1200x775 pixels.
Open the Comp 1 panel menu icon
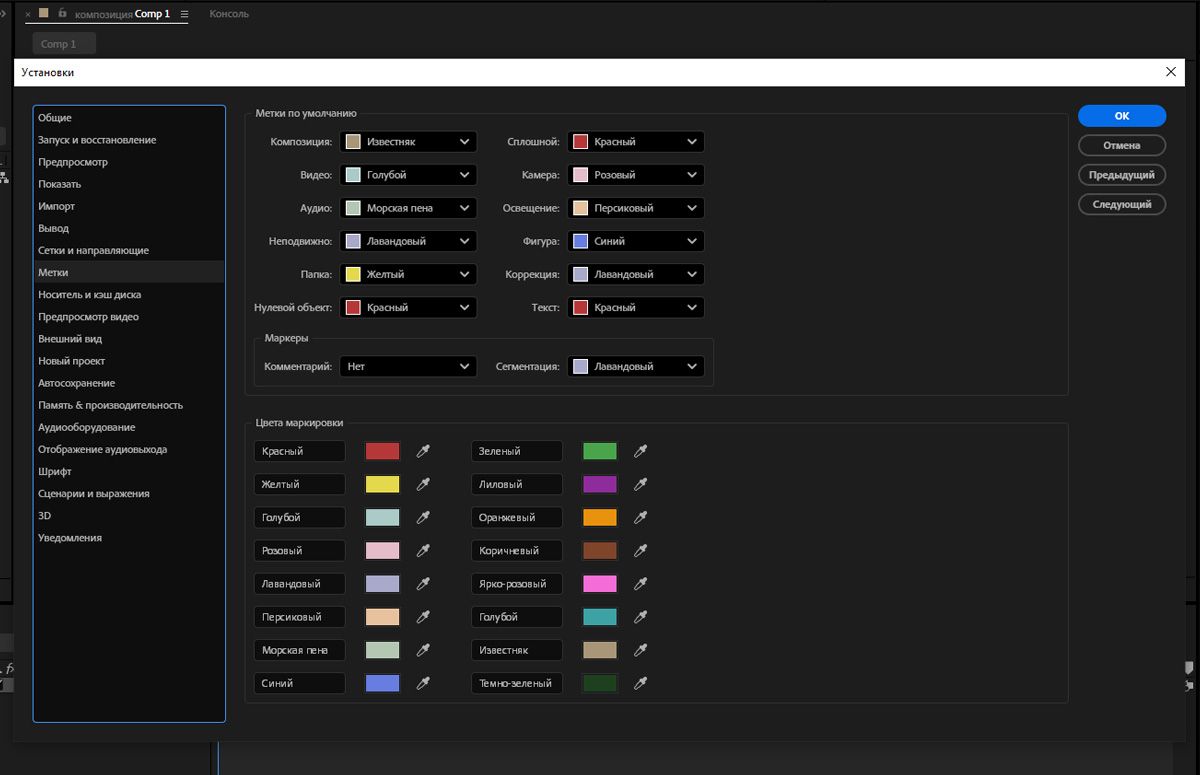(184, 14)
